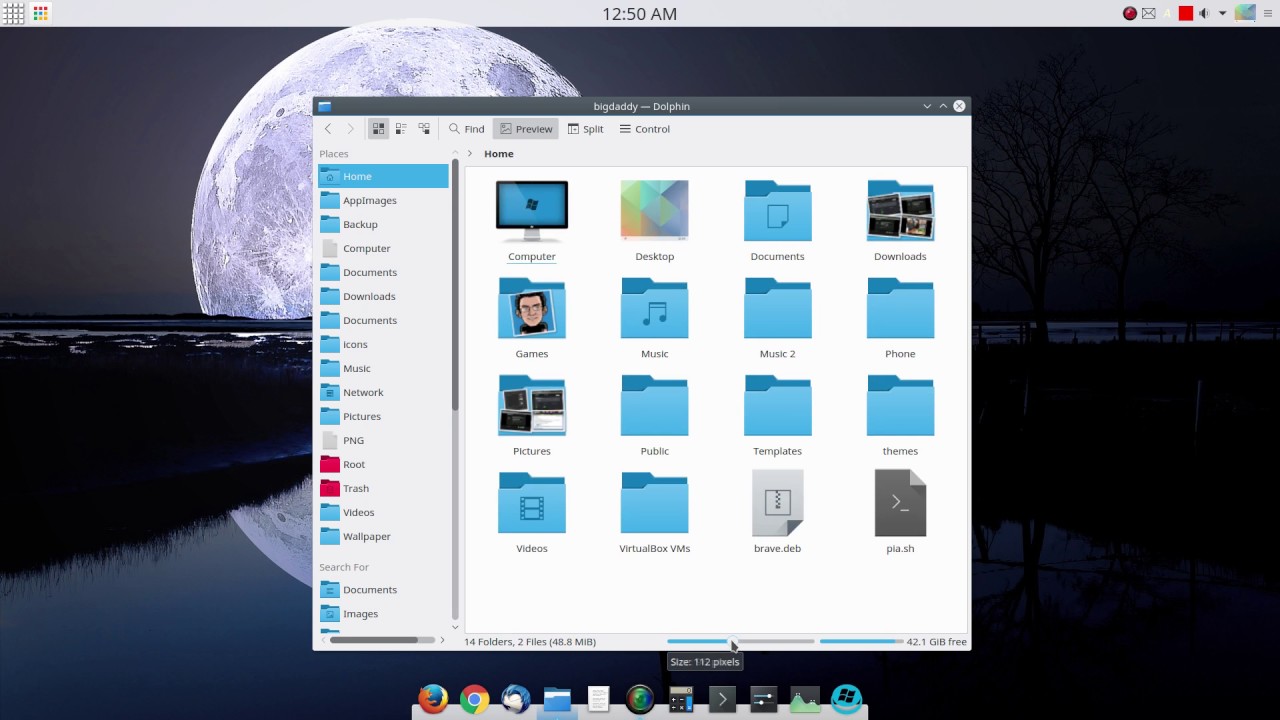This screenshot has width=1280, height=720.
Task: Open the calculator from the dock
Action: 681,699
